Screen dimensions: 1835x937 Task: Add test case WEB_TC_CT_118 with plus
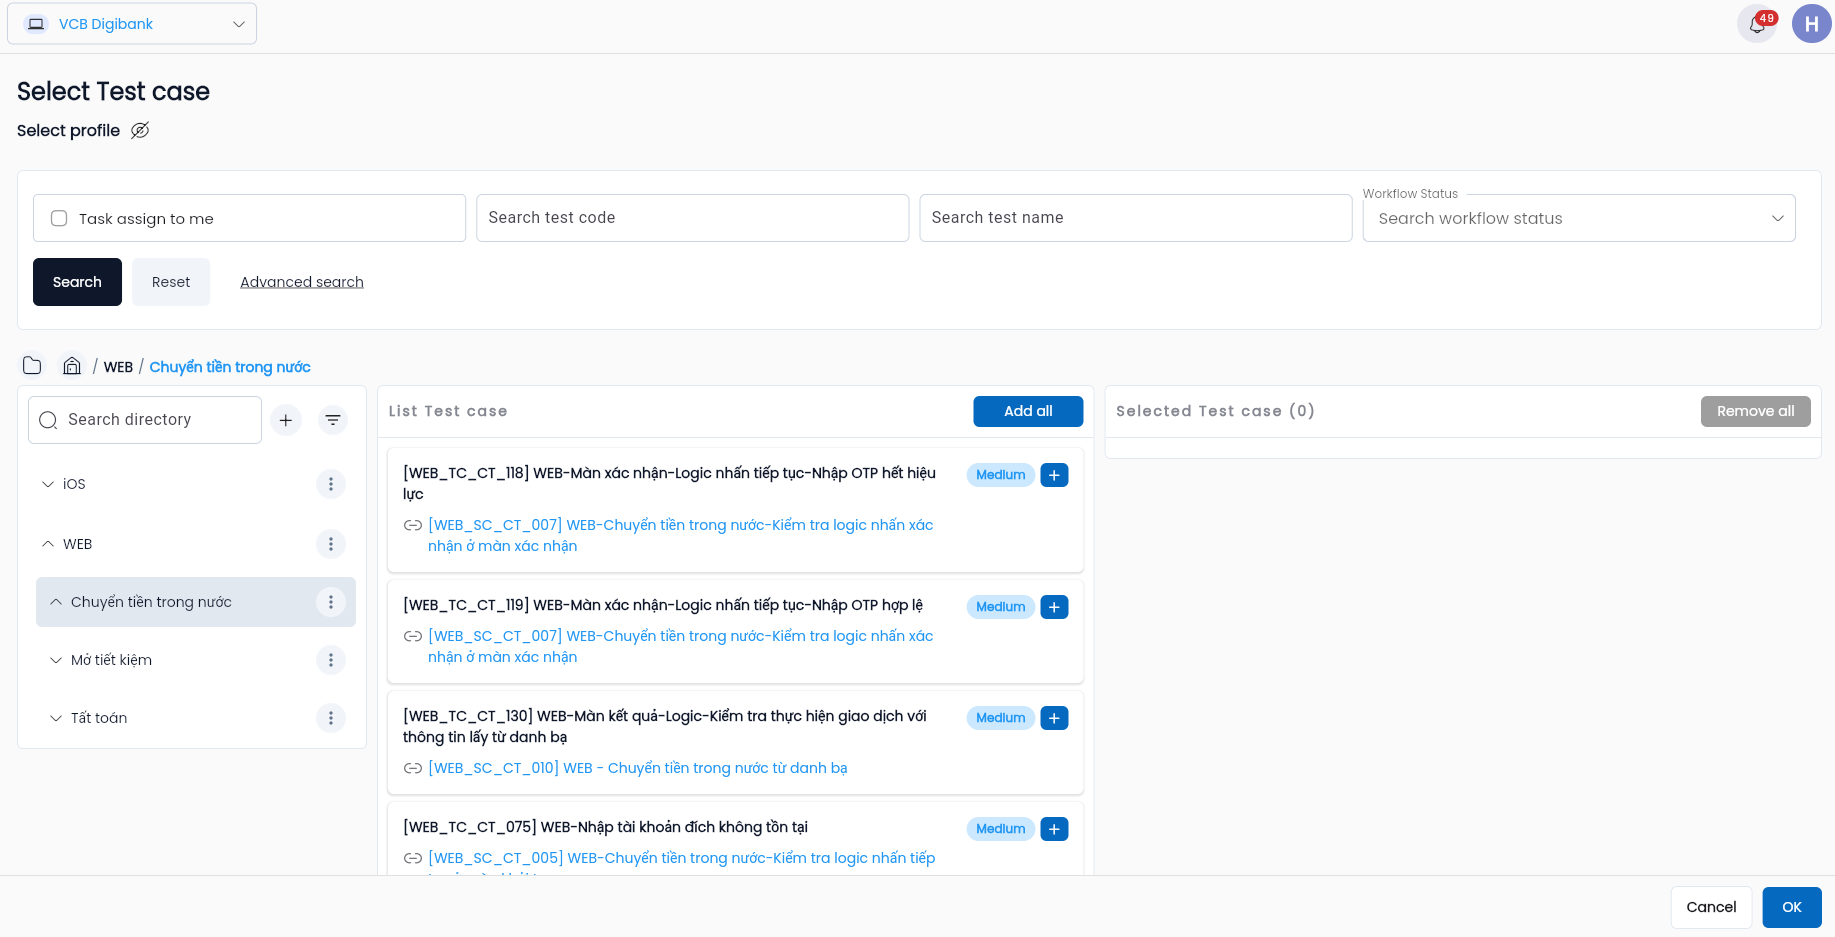point(1054,475)
